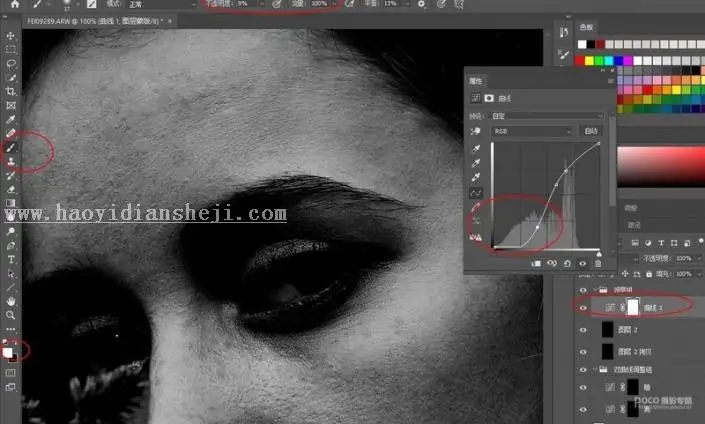Image resolution: width=705 pixels, height=424 pixels.
Task: Filter layers by type layers (T icon)
Action: 661,243
